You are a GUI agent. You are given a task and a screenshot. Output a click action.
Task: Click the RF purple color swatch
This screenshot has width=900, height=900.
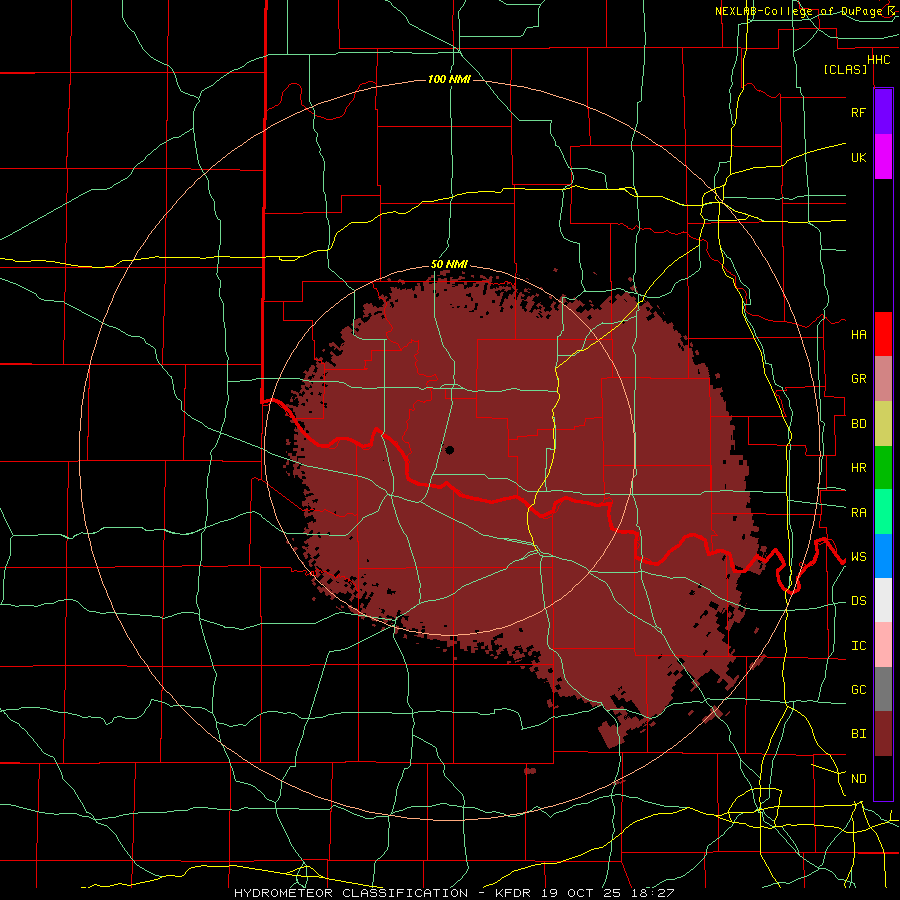point(883,112)
